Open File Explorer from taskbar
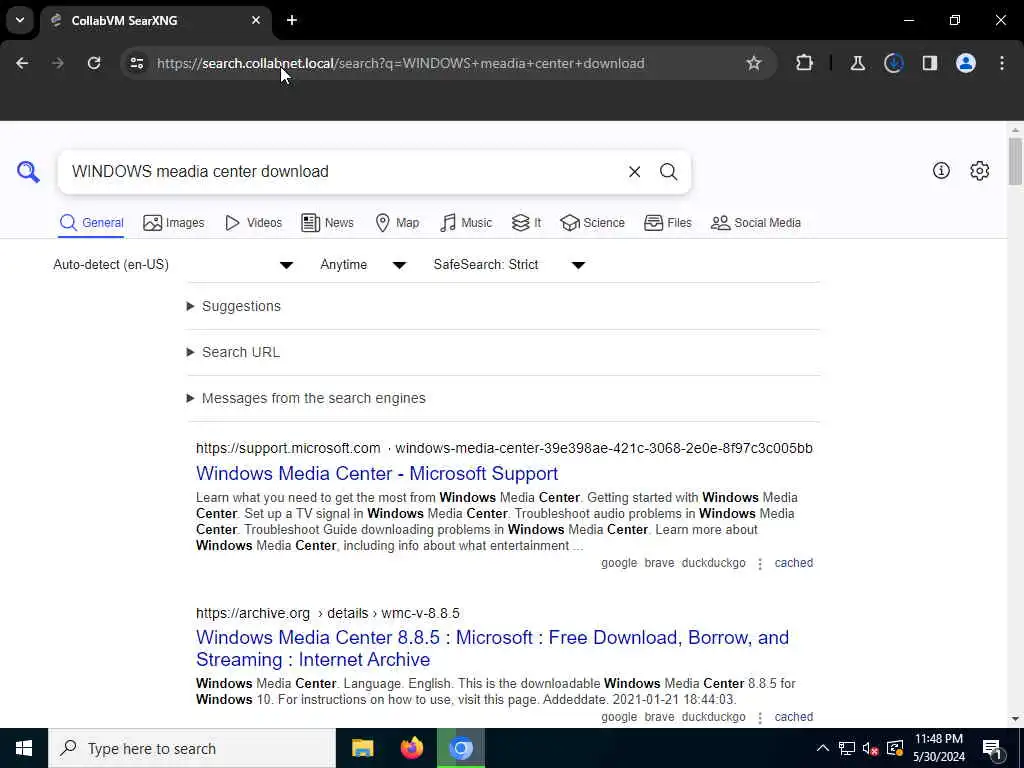The image size is (1024, 768). point(362,748)
